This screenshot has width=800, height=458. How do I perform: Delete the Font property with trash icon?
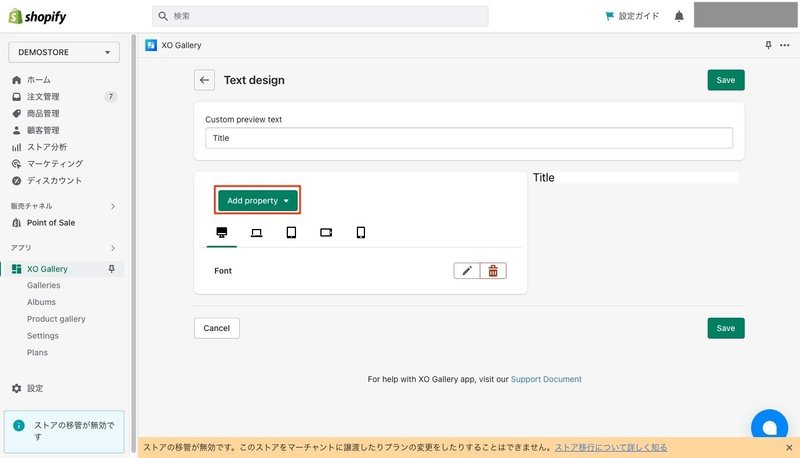[x=493, y=271]
